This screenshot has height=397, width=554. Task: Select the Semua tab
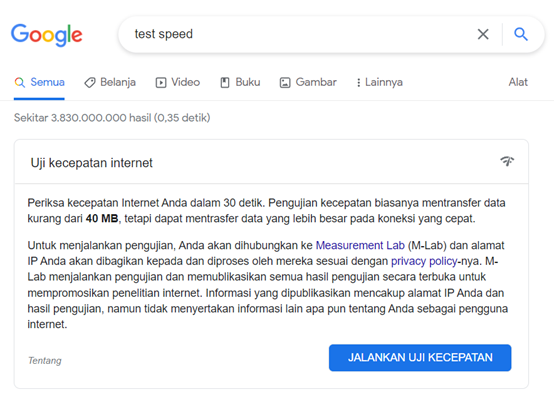coord(40,82)
